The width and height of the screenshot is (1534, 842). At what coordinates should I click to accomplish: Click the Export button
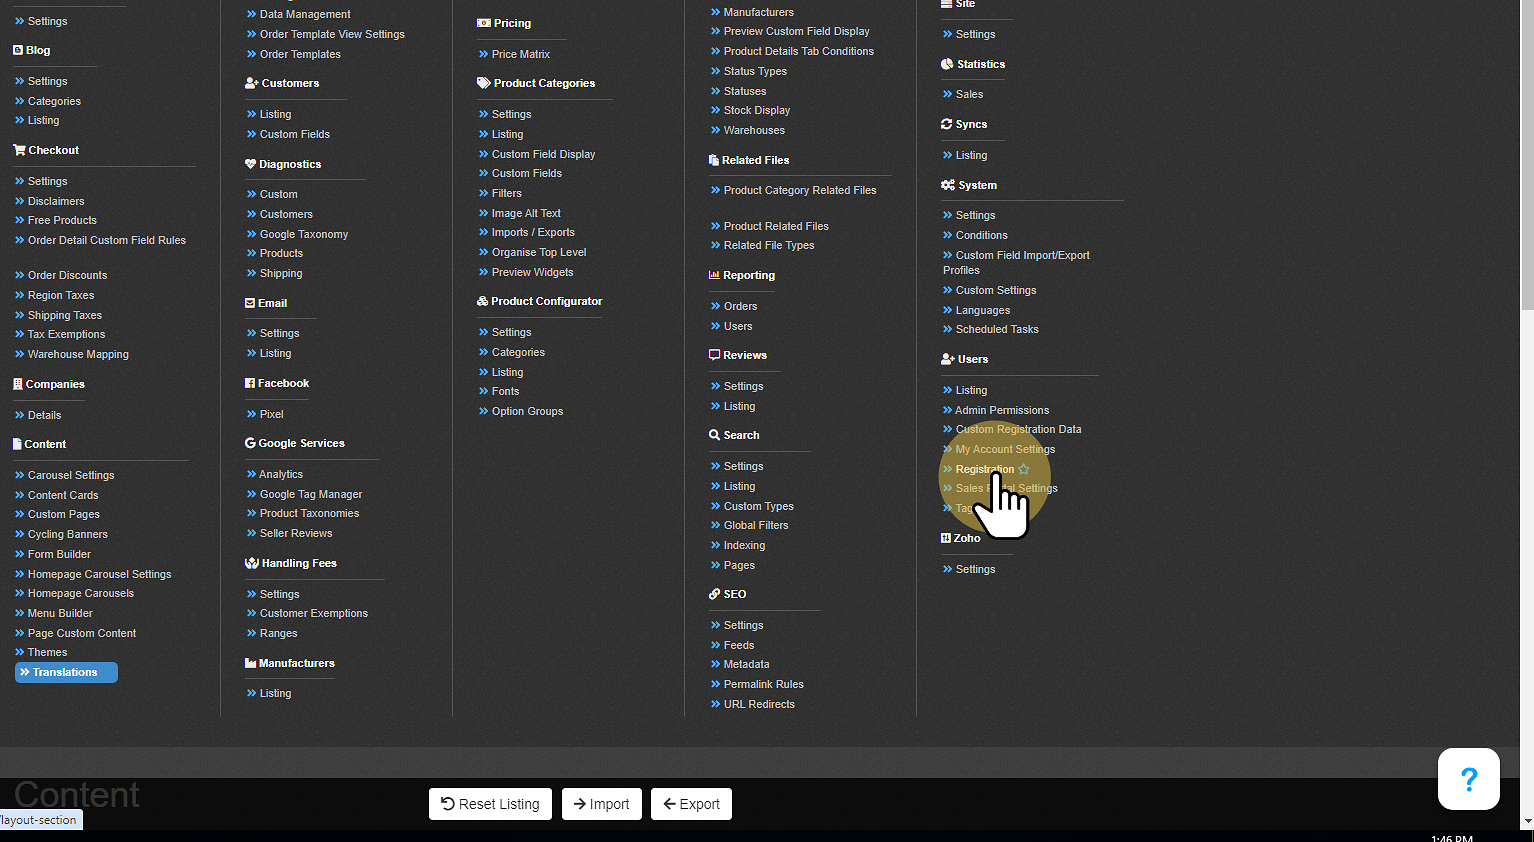pyautogui.click(x=692, y=804)
